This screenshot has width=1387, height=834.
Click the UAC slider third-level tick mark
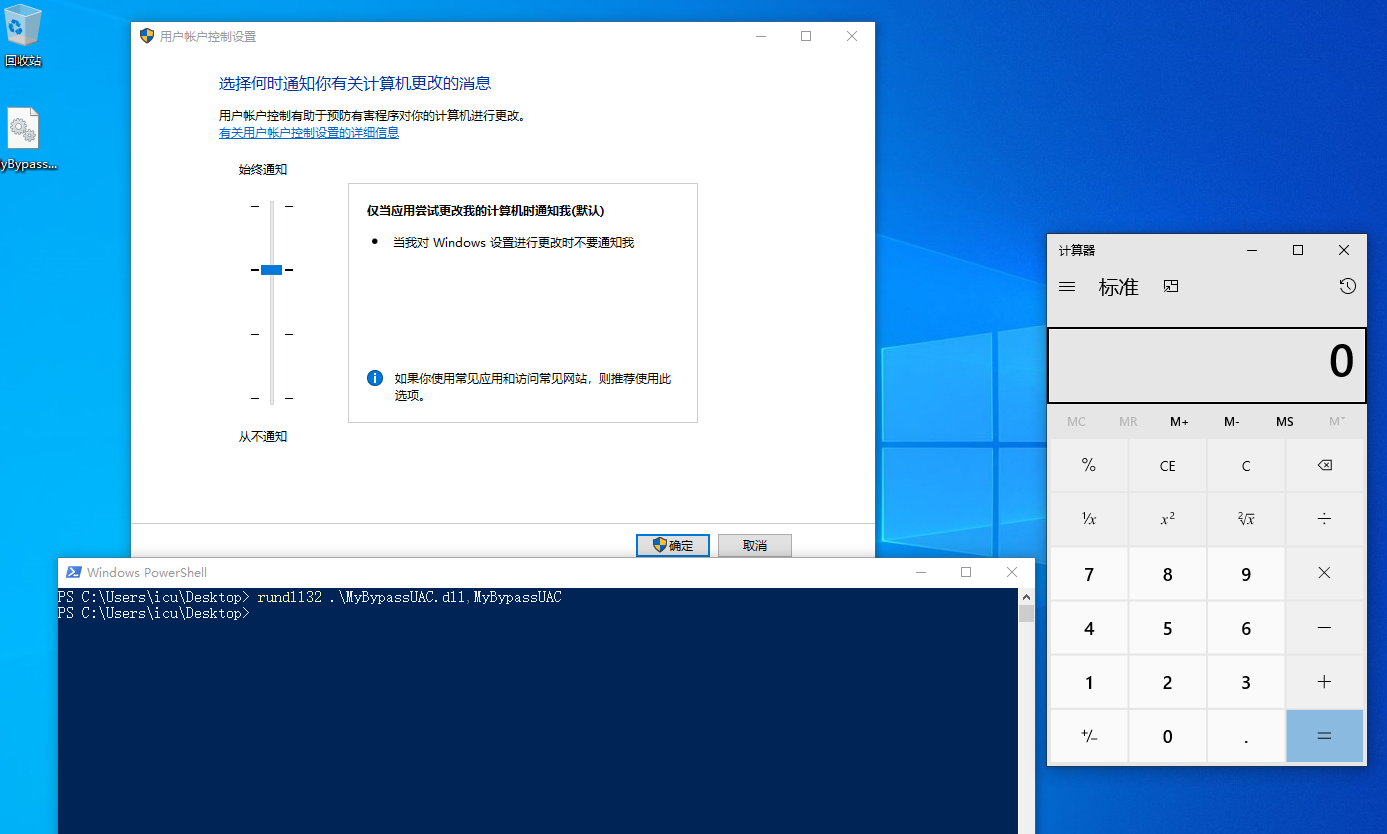[271, 334]
